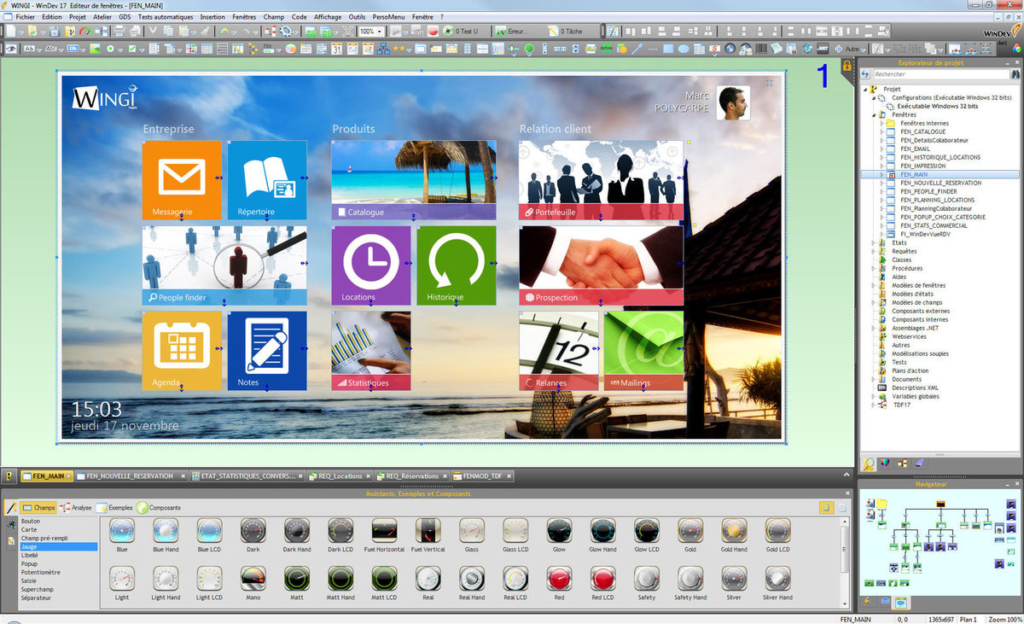
Task: Select the Historique green arrow tile
Action: tap(456, 264)
